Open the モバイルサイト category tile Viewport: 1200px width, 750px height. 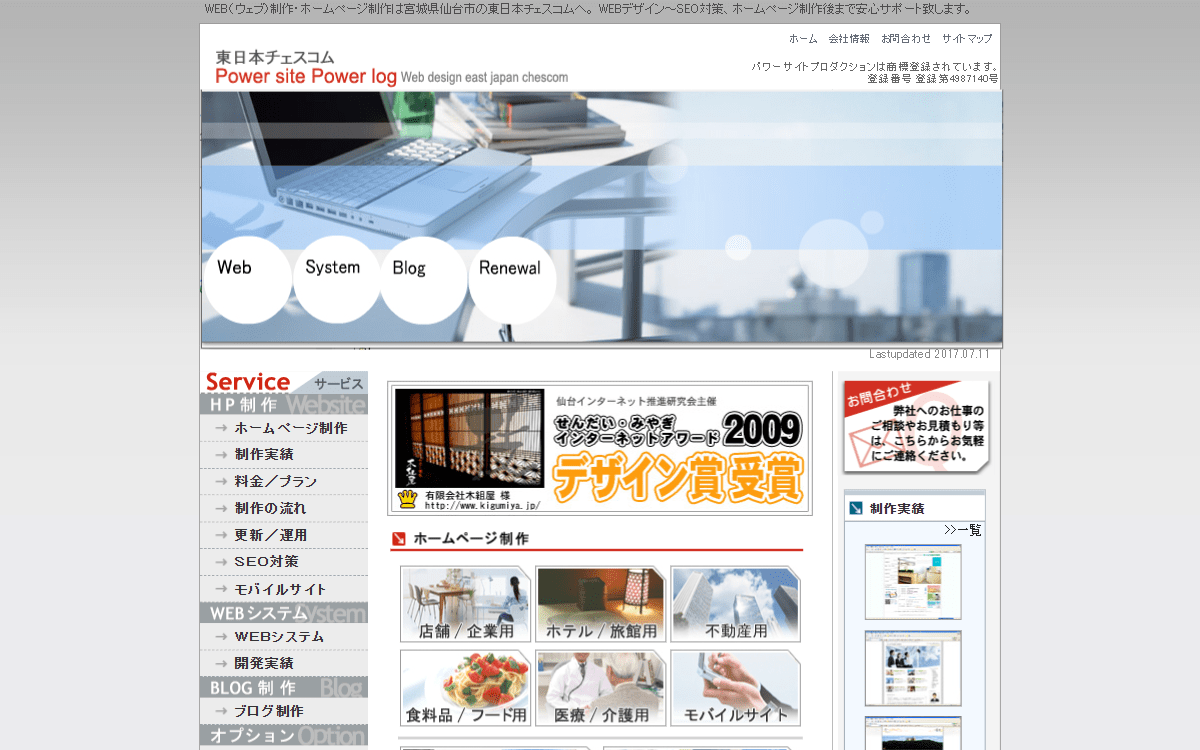pyautogui.click(x=735, y=688)
